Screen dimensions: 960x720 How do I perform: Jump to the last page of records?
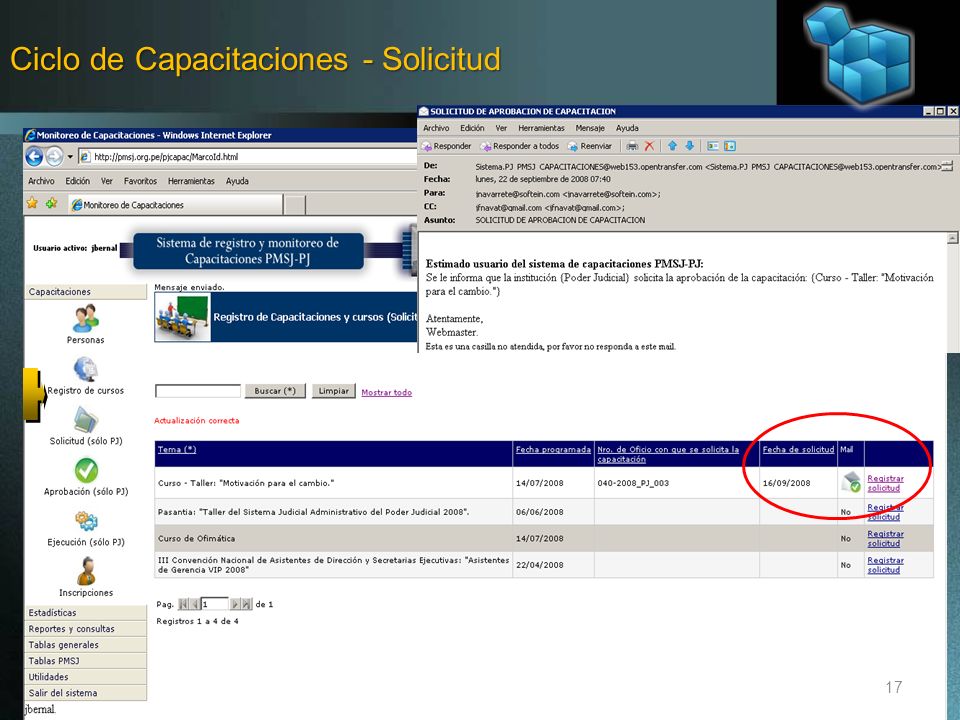(246, 604)
